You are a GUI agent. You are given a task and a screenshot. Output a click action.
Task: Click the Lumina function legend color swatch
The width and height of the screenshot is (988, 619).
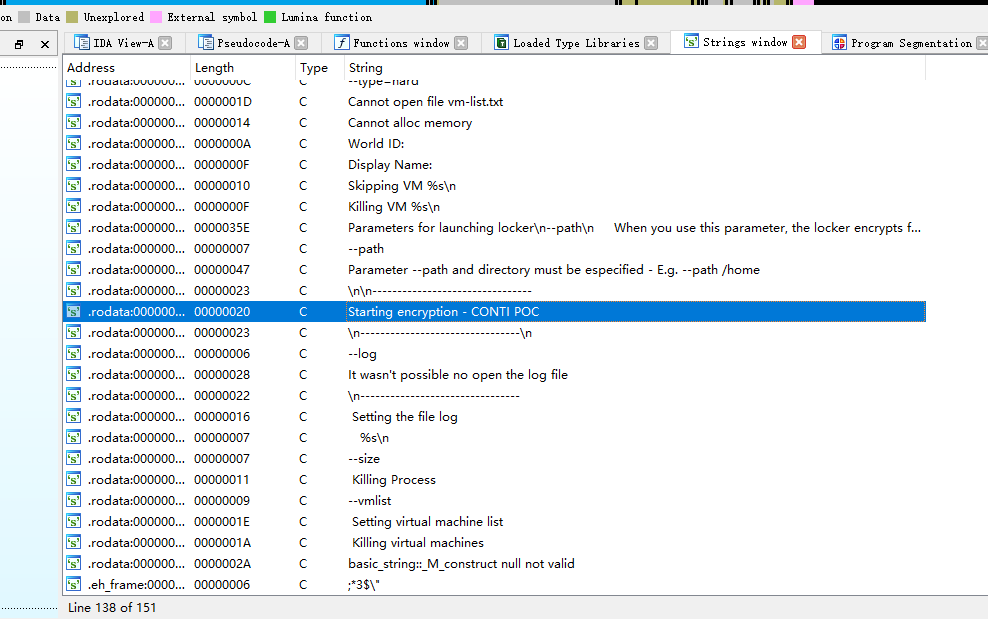[x=270, y=17]
